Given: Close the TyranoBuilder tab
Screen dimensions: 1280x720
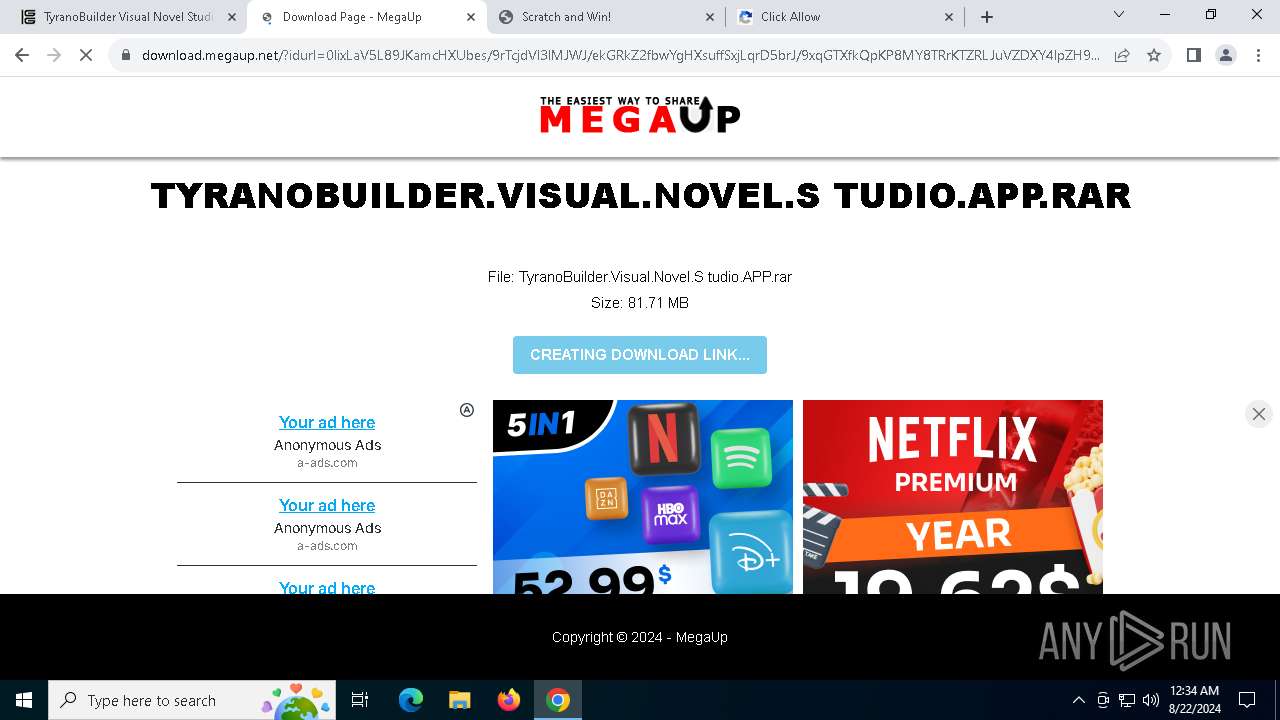Looking at the screenshot, I should click(x=232, y=17).
